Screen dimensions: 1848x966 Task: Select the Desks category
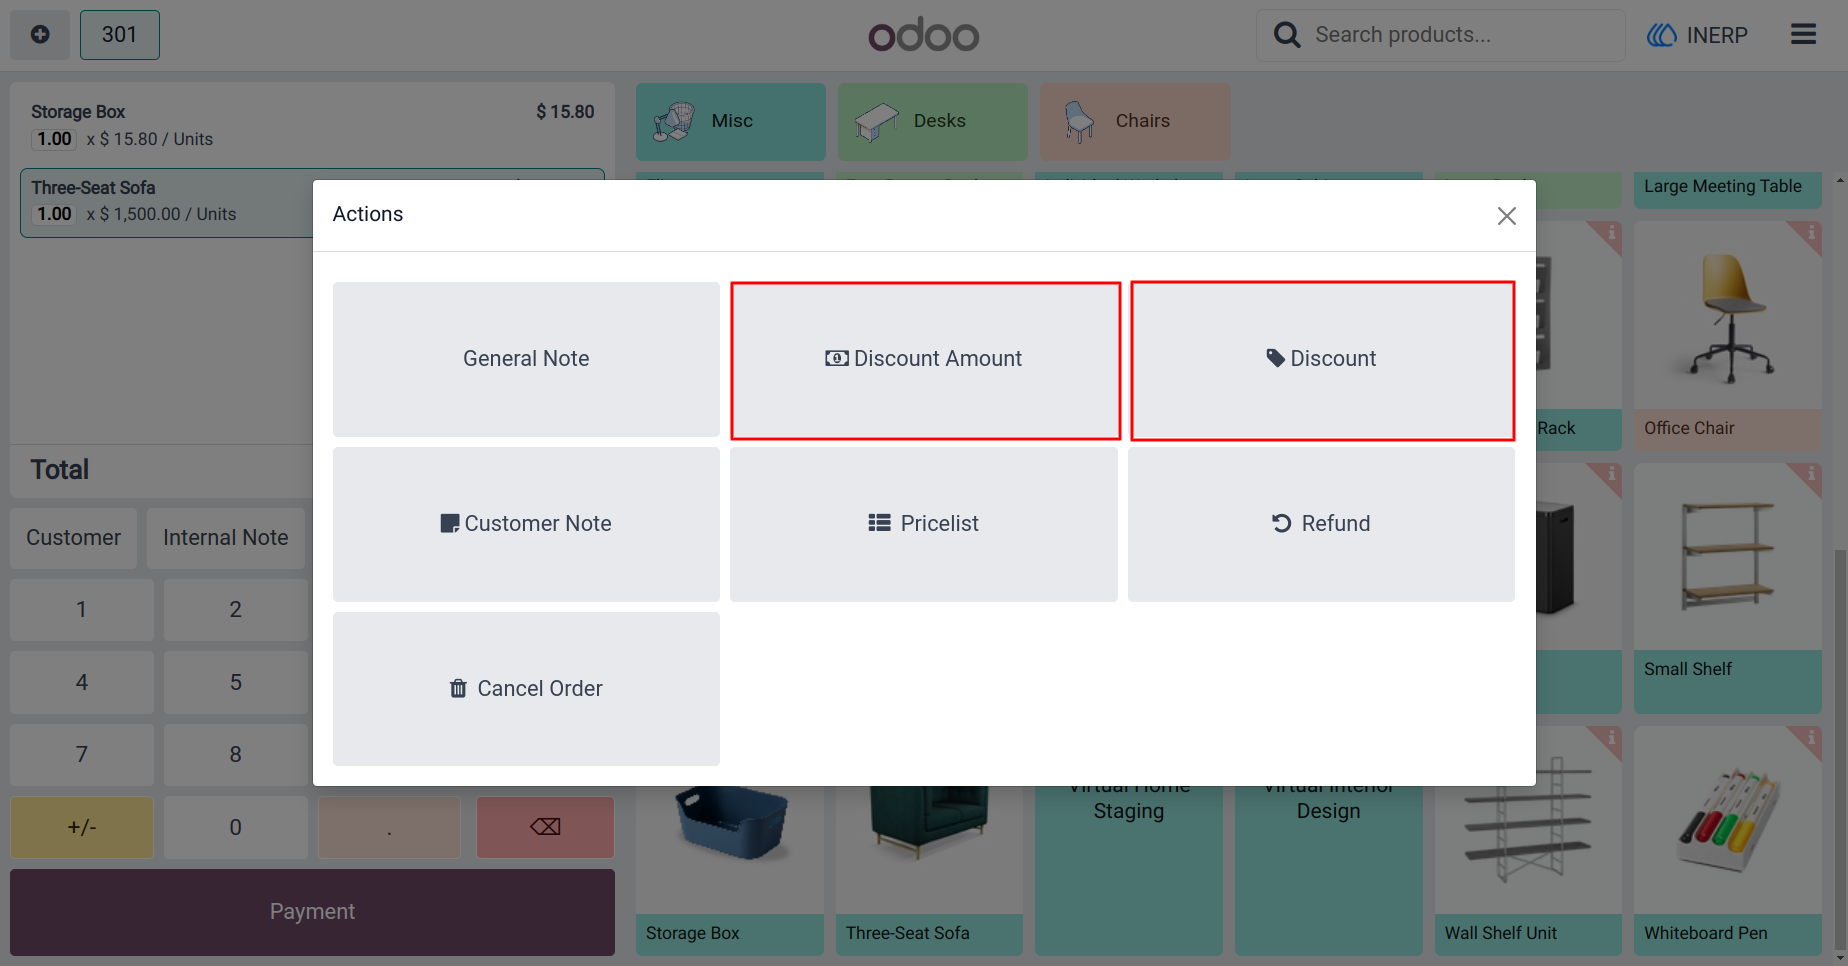[932, 121]
